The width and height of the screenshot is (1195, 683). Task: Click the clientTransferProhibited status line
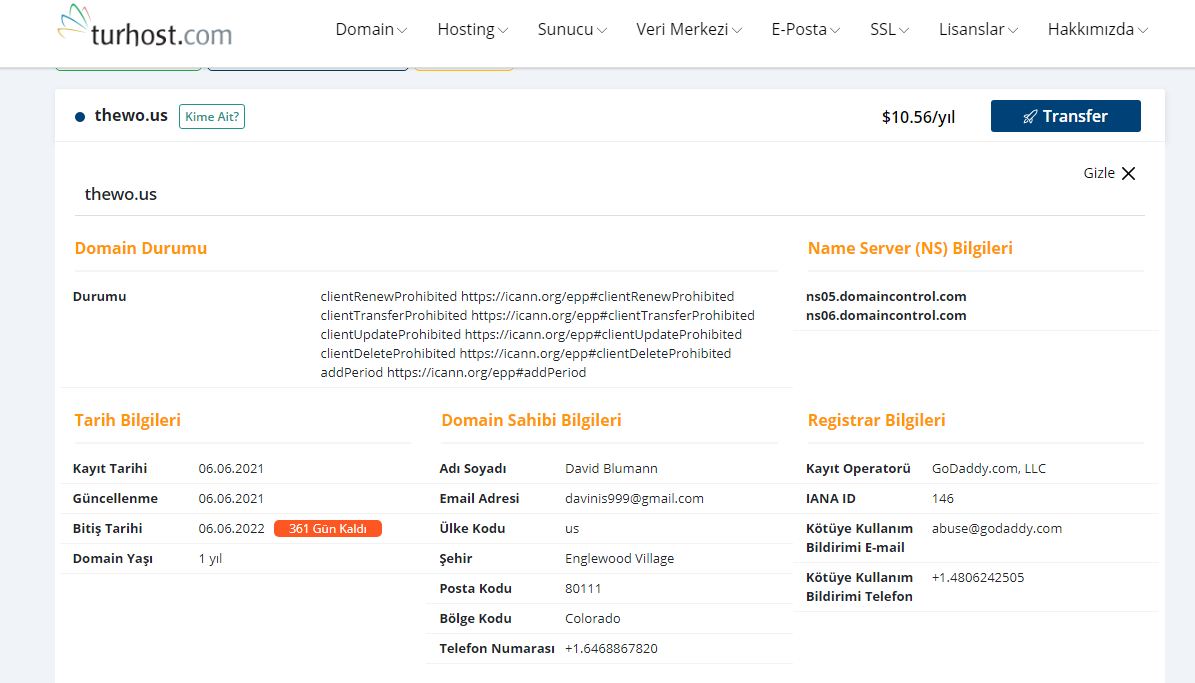tap(537, 316)
